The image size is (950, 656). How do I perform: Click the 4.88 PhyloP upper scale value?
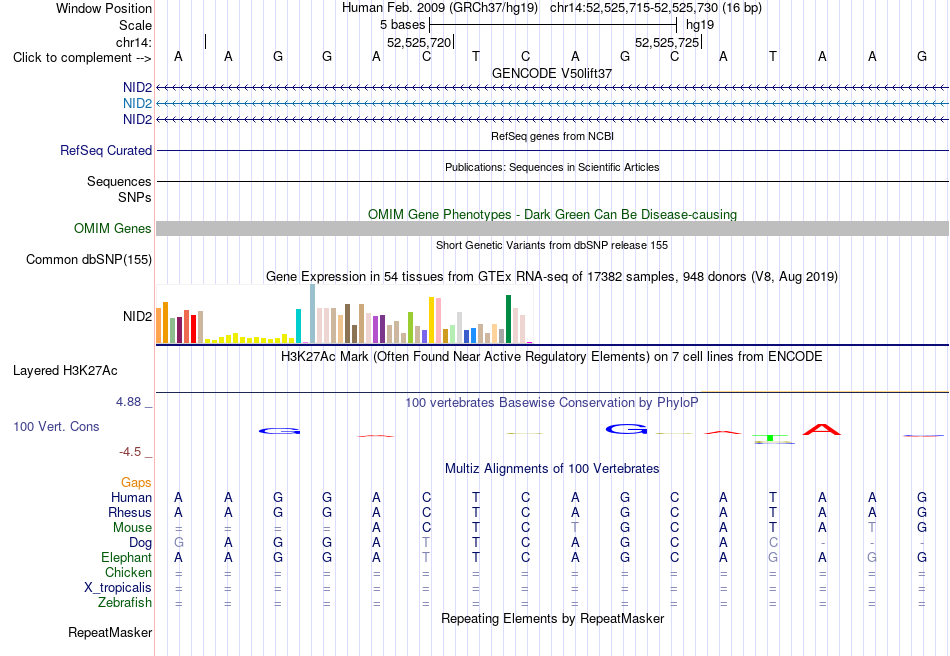[x=128, y=402]
